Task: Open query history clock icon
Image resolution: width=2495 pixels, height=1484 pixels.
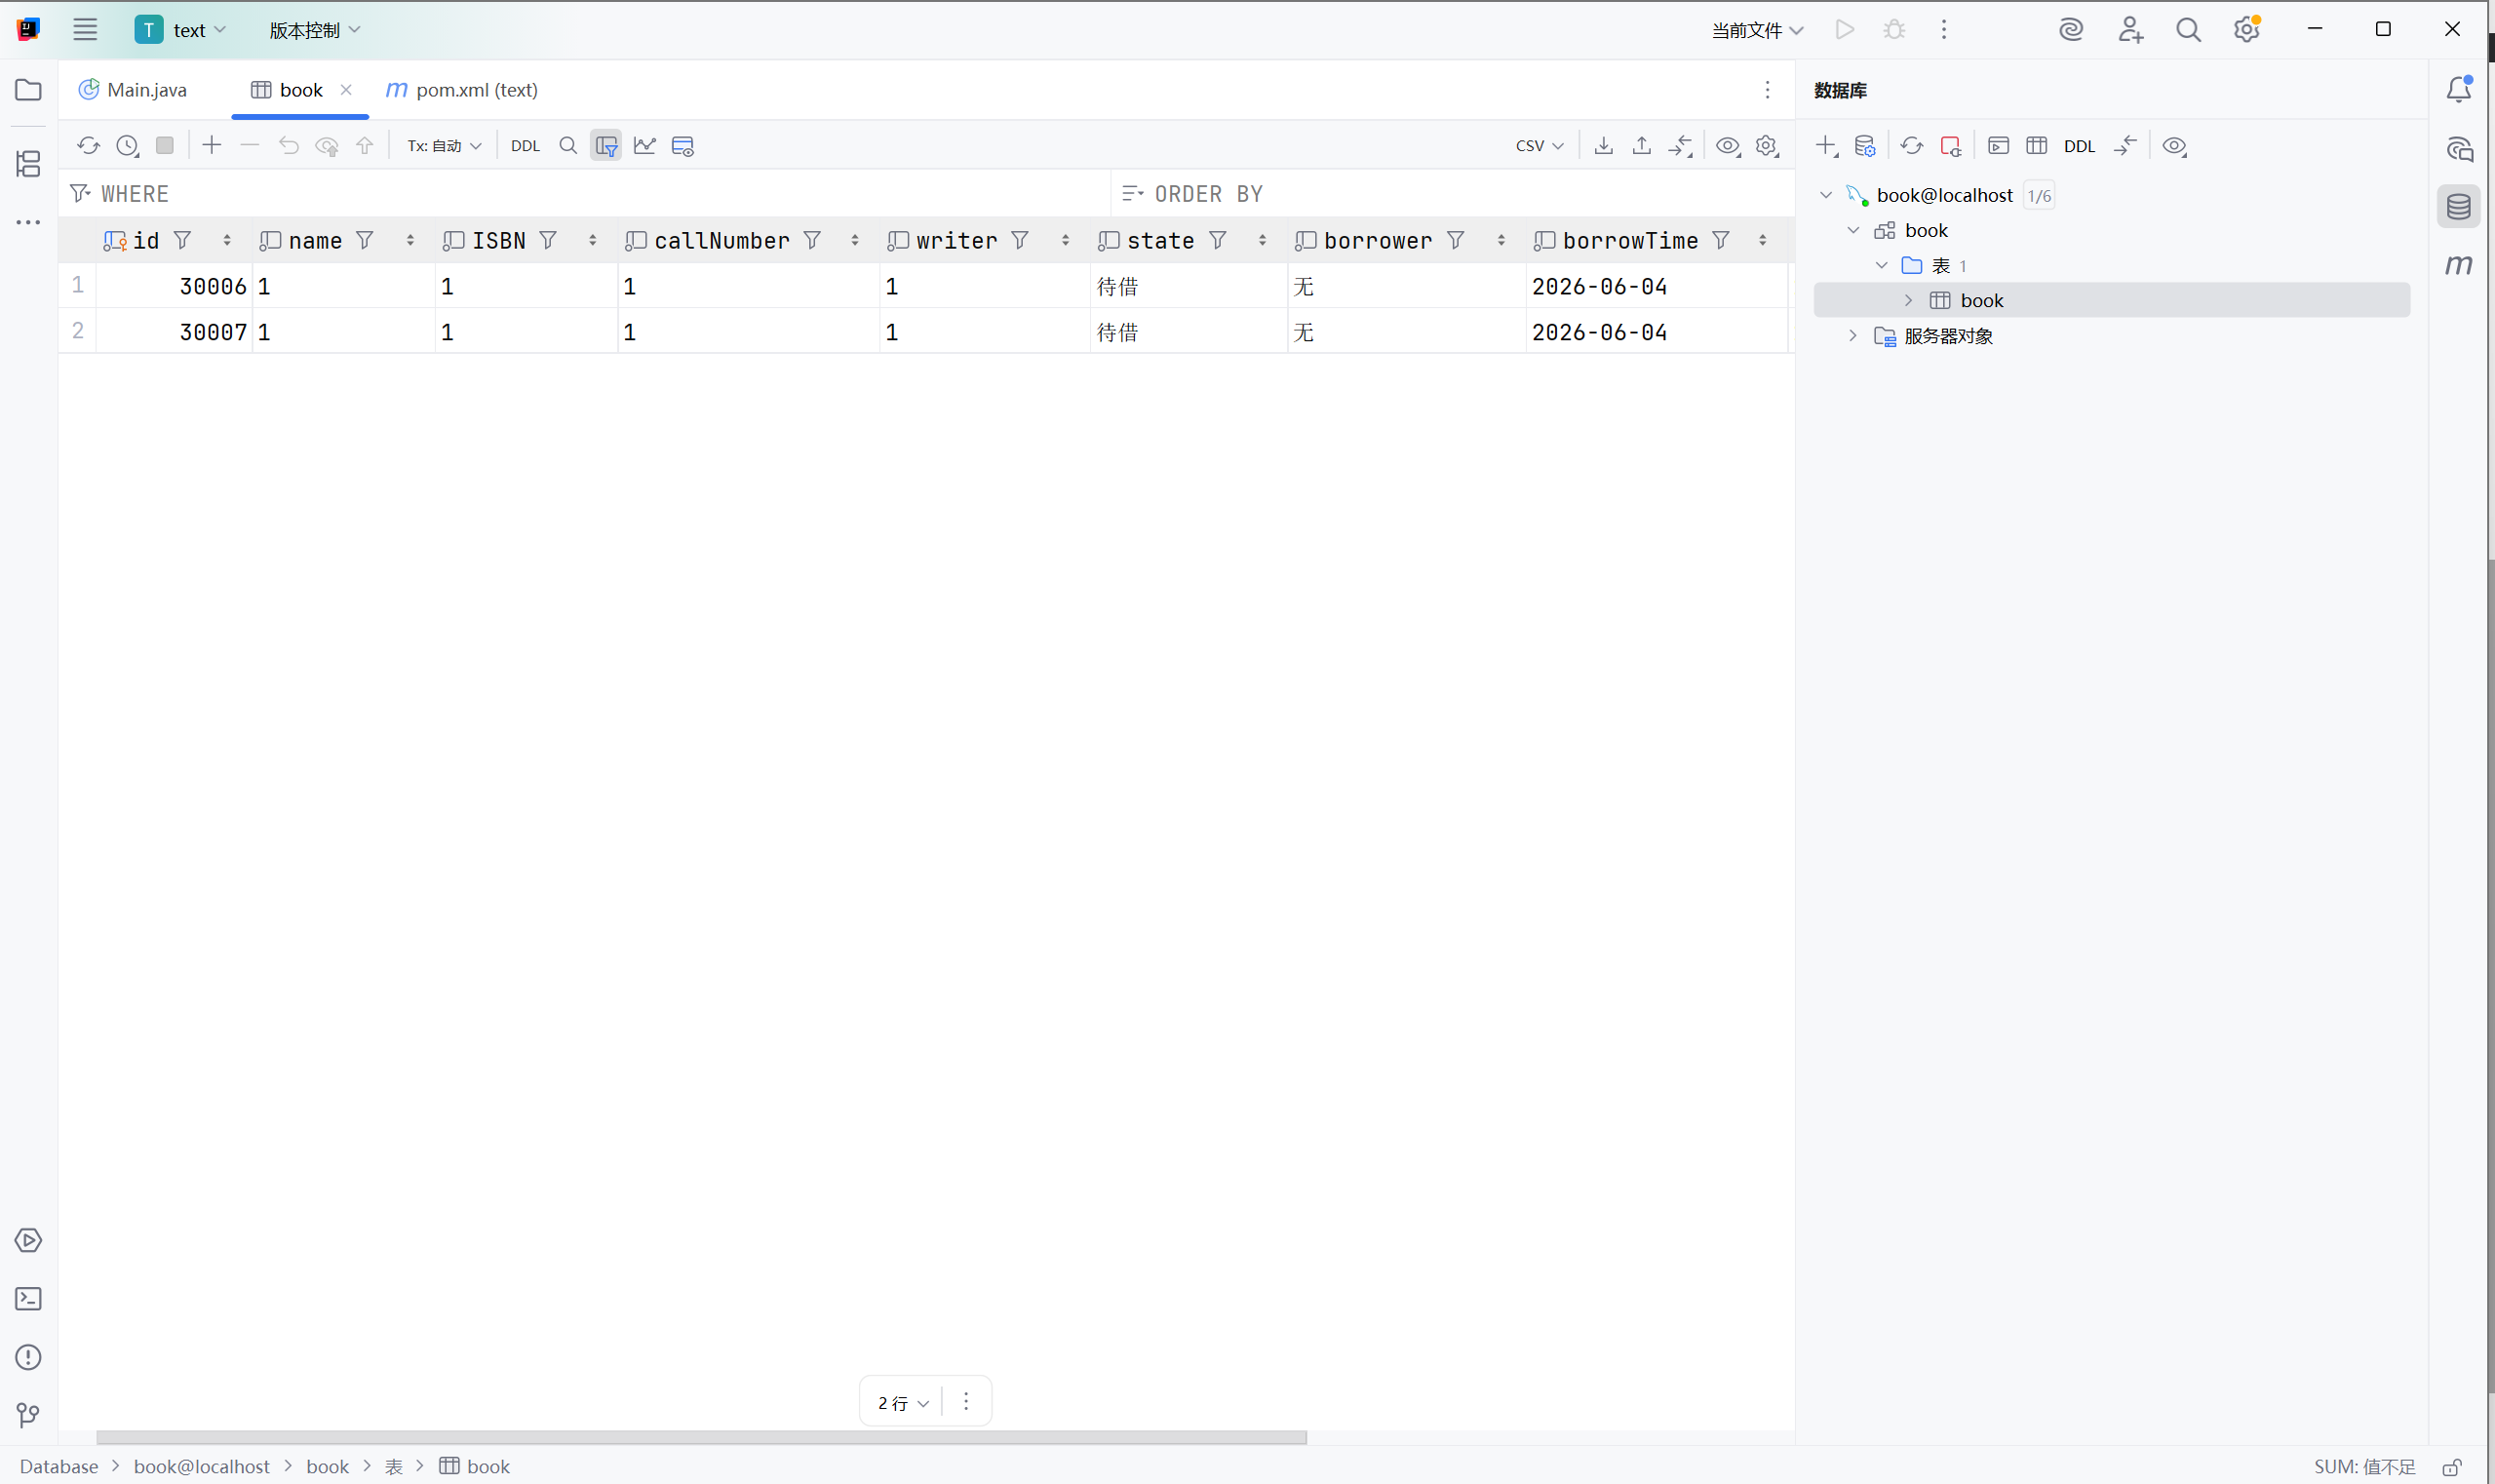Action: pos(127,146)
